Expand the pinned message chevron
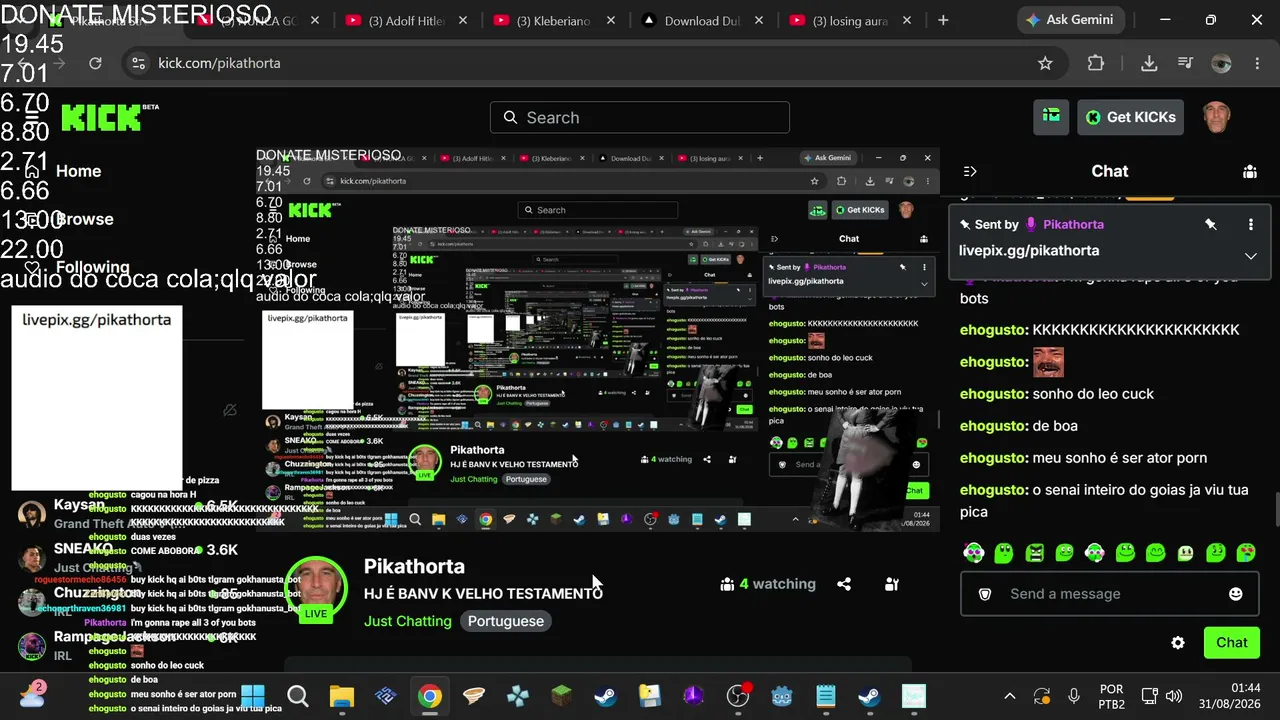This screenshot has height=720, width=1280. [1250, 256]
